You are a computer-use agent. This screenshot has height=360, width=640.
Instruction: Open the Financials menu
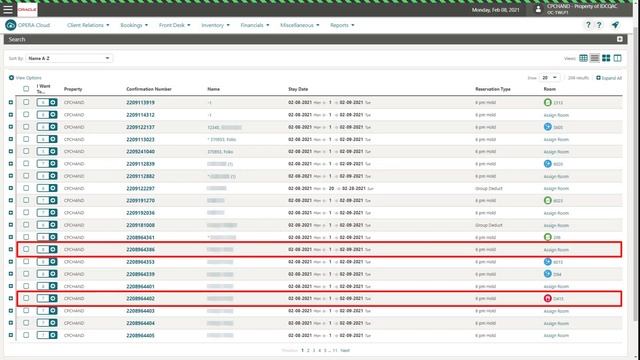coord(255,25)
